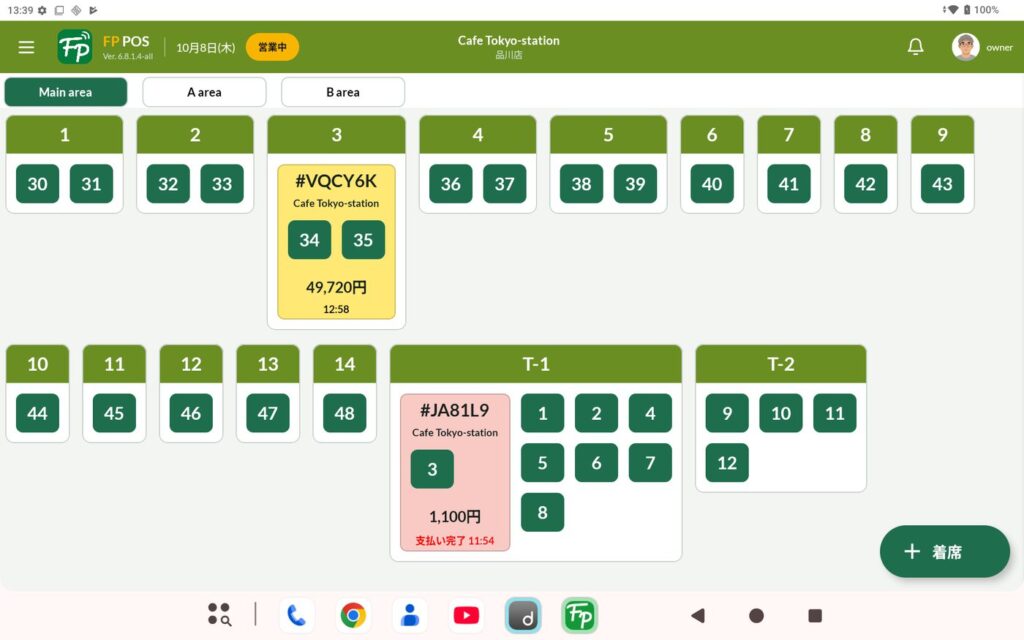Select seat 6 in table T-1
Image resolution: width=1024 pixels, height=640 pixels.
coord(596,462)
